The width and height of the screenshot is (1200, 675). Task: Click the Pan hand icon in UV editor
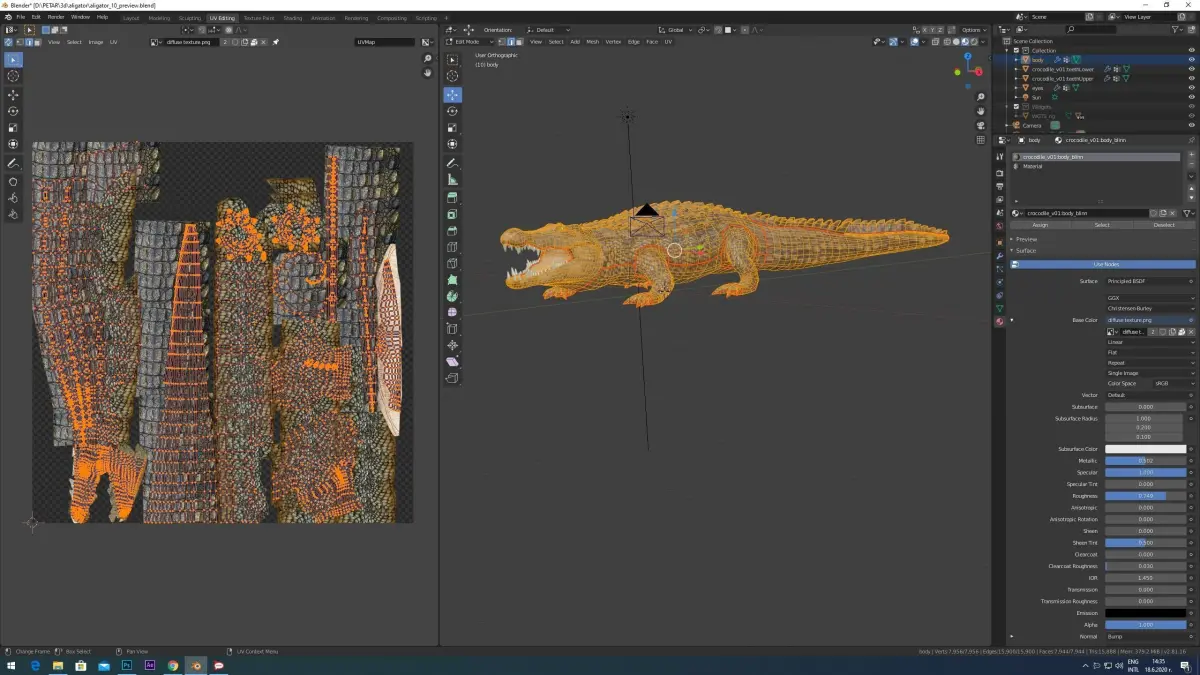pyautogui.click(x=428, y=73)
